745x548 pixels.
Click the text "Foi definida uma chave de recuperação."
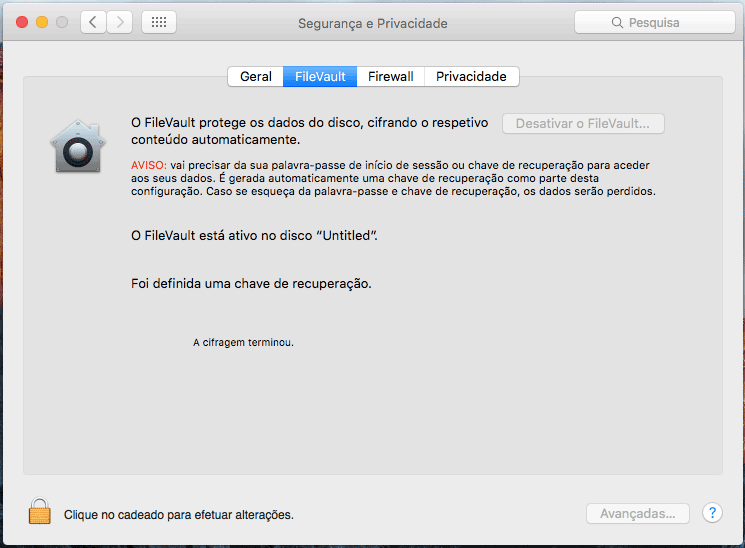point(251,284)
